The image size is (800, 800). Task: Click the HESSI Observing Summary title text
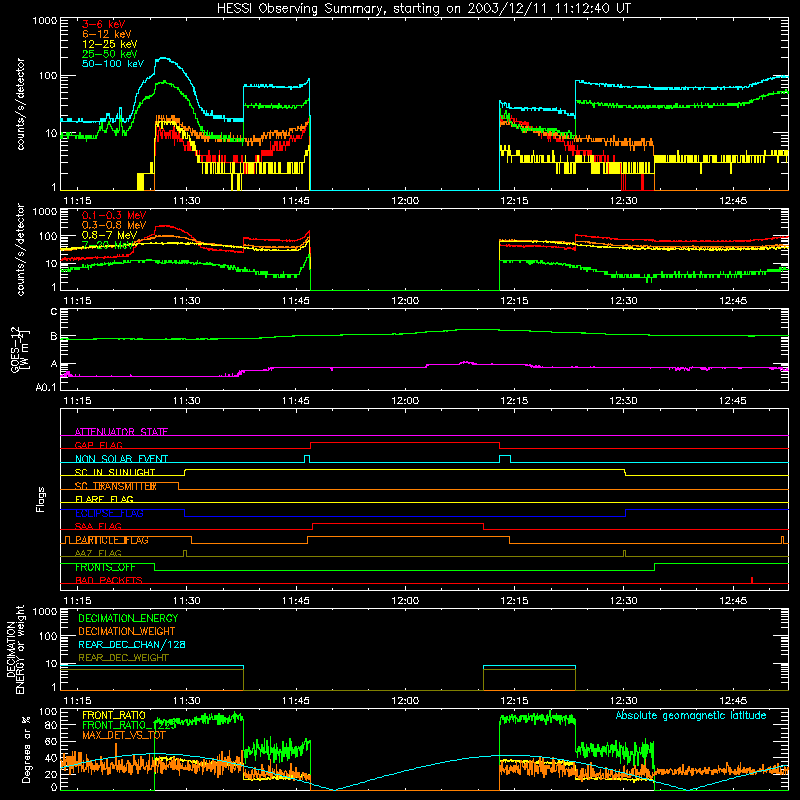pos(424,8)
